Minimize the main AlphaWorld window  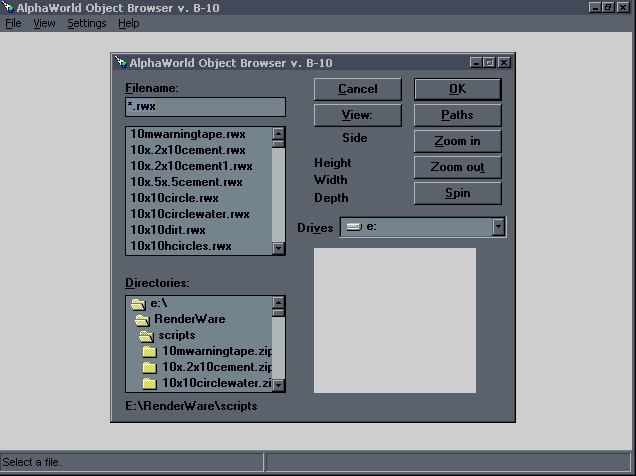click(595, 7)
